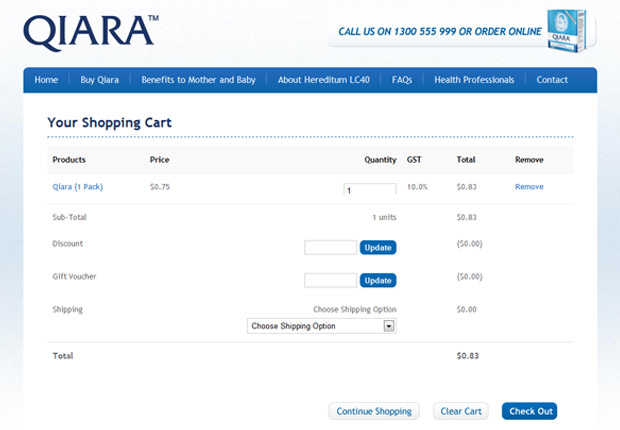Open About Hereditum LC40 page
The image size is (620, 430).
click(x=324, y=80)
